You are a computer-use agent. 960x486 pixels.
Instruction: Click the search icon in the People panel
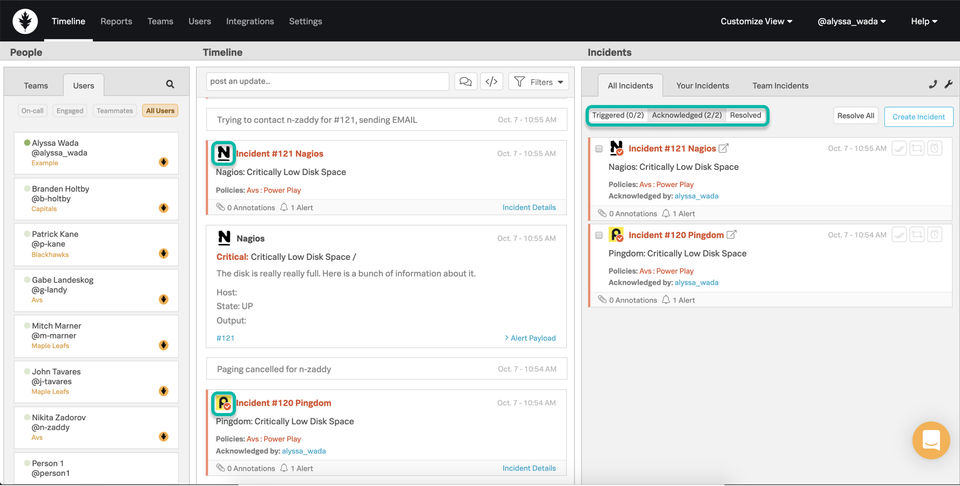(170, 85)
